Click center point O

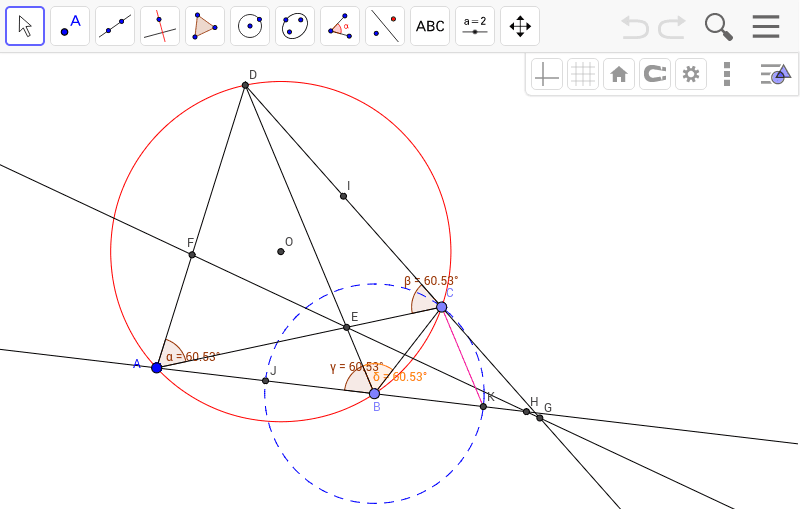click(281, 251)
